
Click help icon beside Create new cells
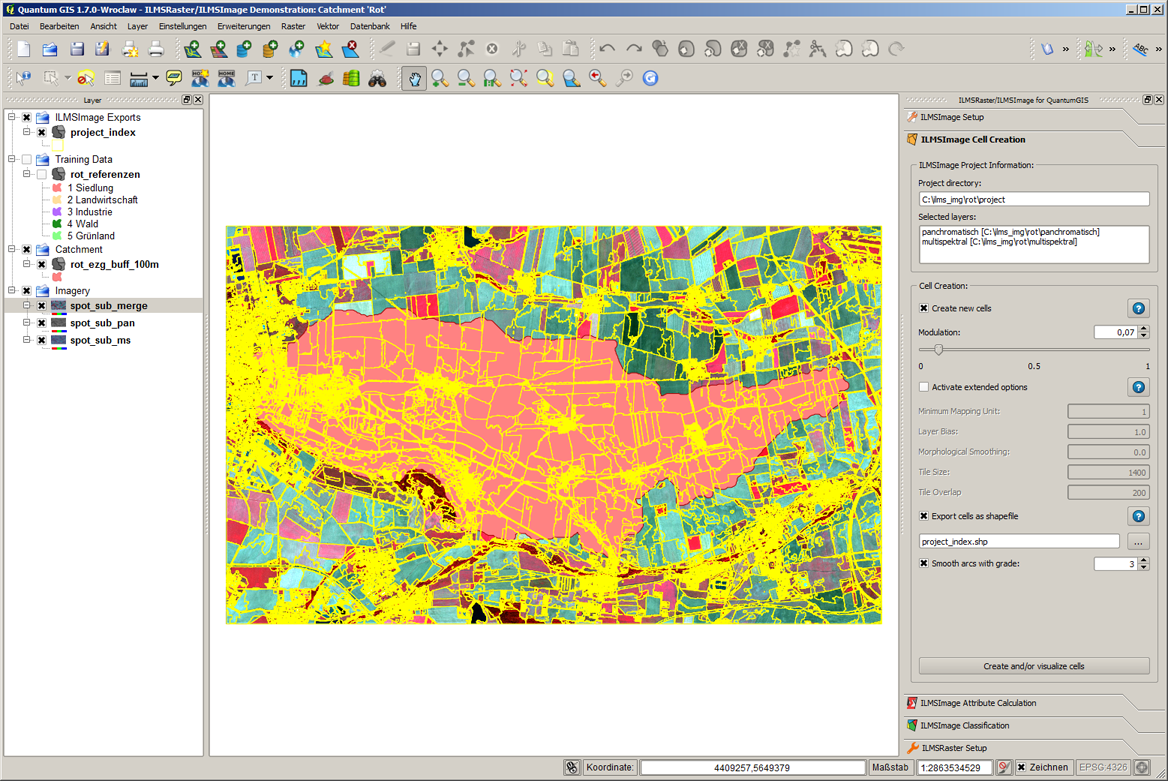coord(1138,309)
